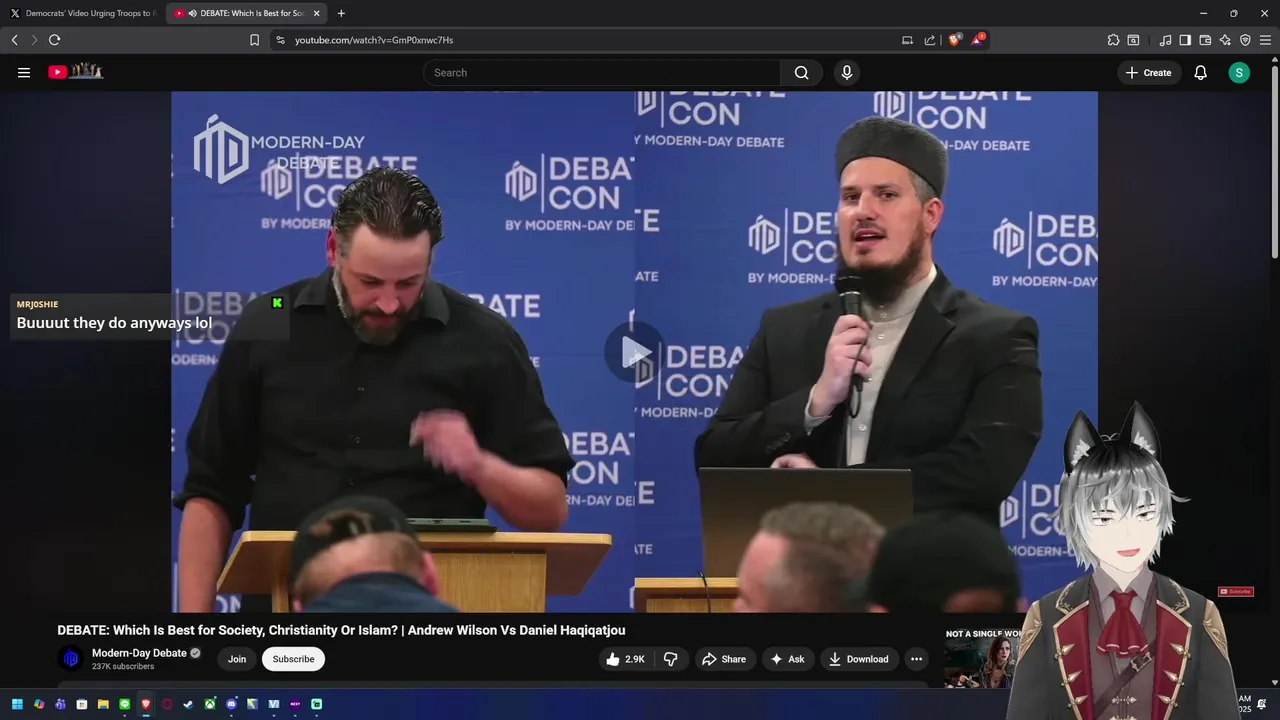Play the video with center play button

[x=634, y=352]
